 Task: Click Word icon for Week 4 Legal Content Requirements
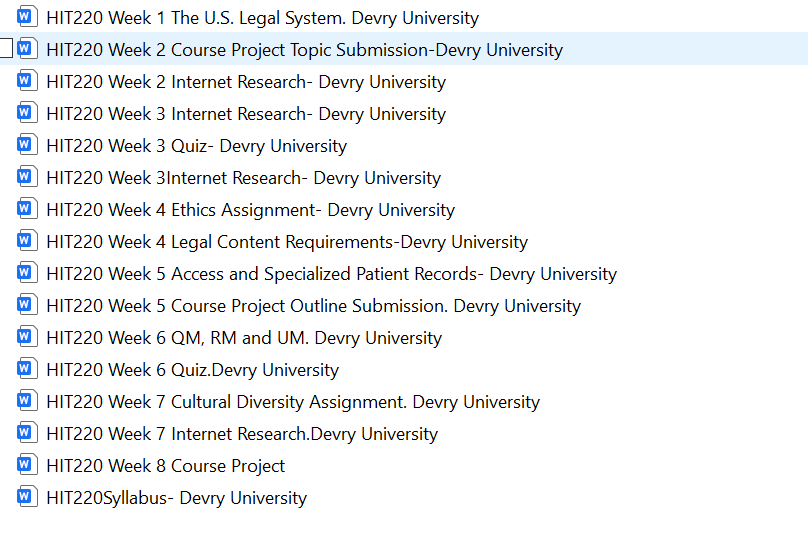tap(27, 241)
